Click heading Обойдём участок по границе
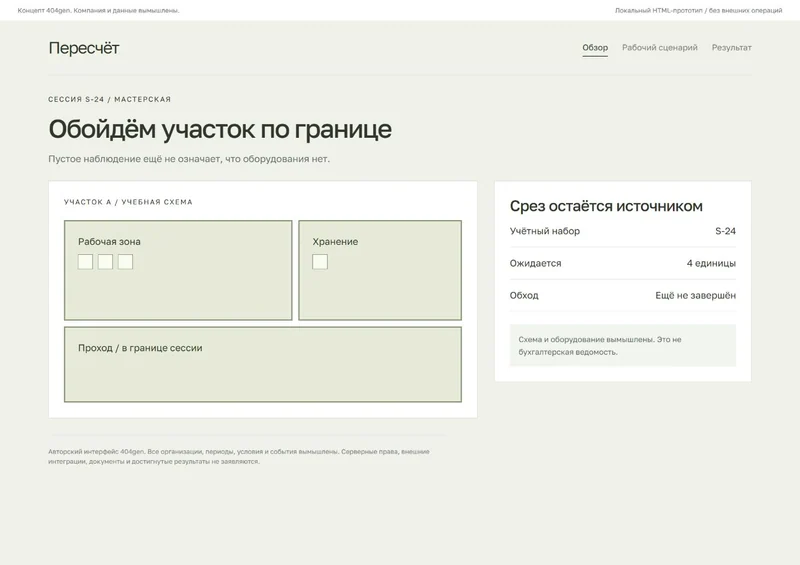Viewport: 800px width, 565px height. [220, 129]
